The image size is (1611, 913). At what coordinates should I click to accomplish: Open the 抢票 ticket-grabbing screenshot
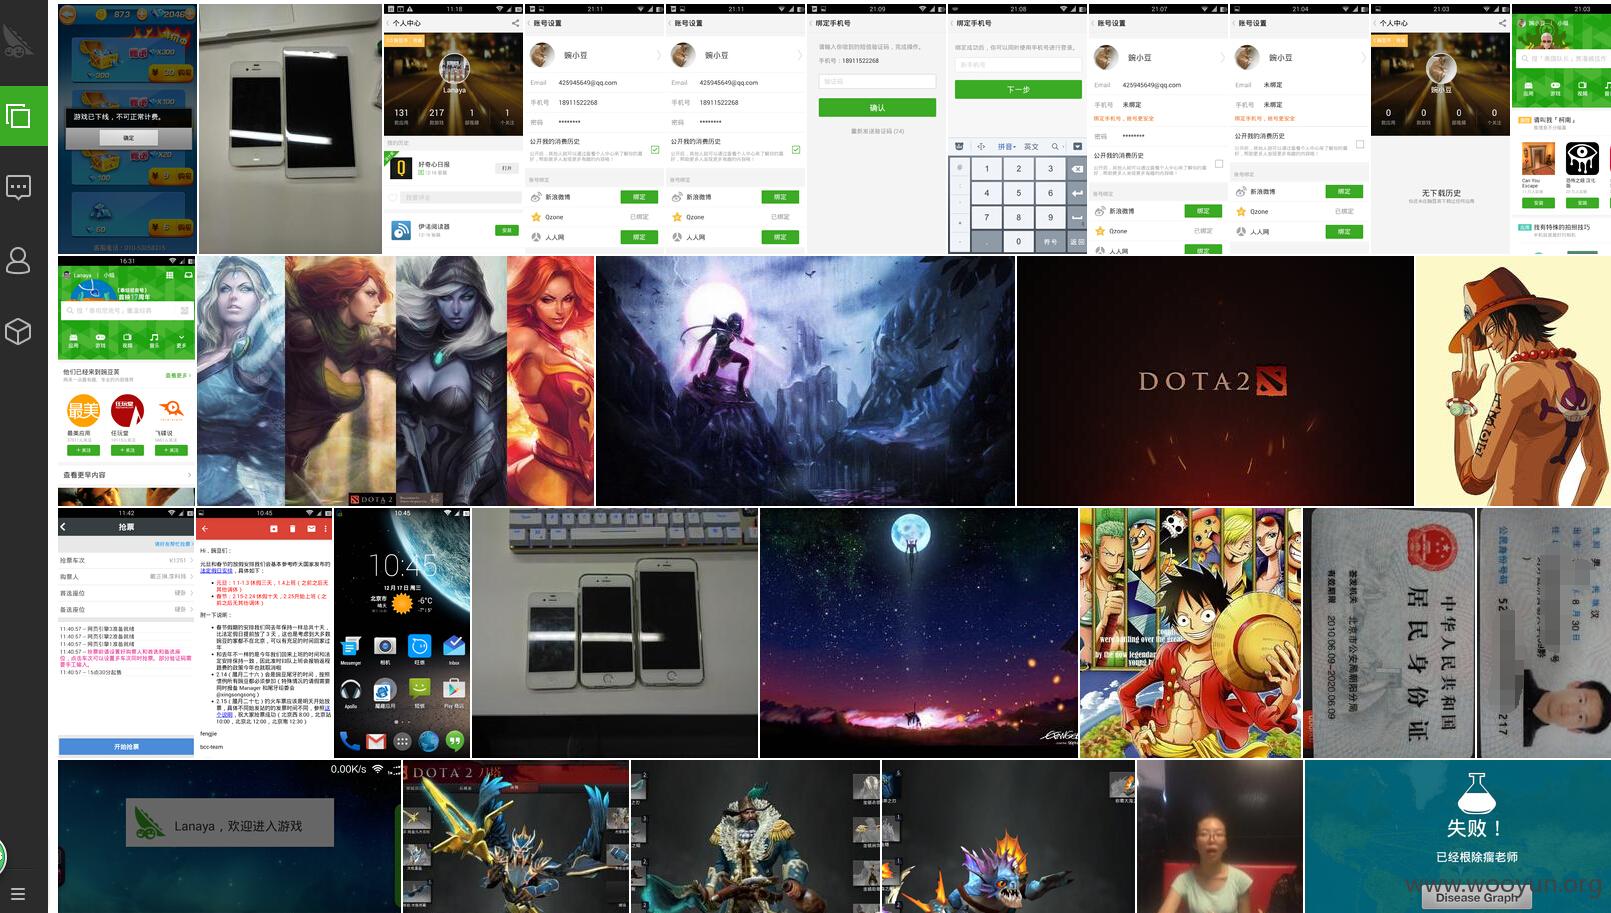click(x=126, y=633)
